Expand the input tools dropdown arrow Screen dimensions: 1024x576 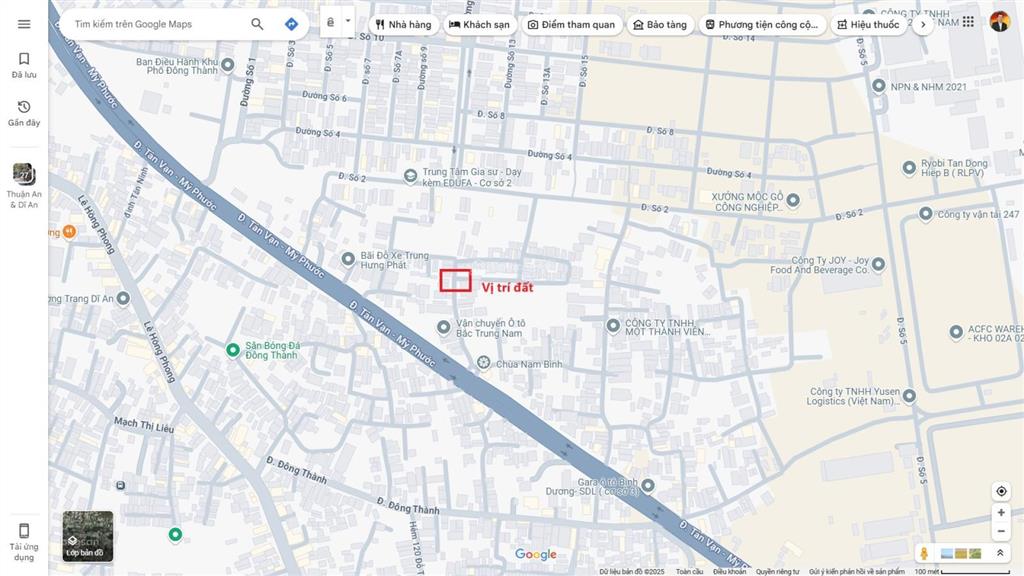click(x=348, y=21)
